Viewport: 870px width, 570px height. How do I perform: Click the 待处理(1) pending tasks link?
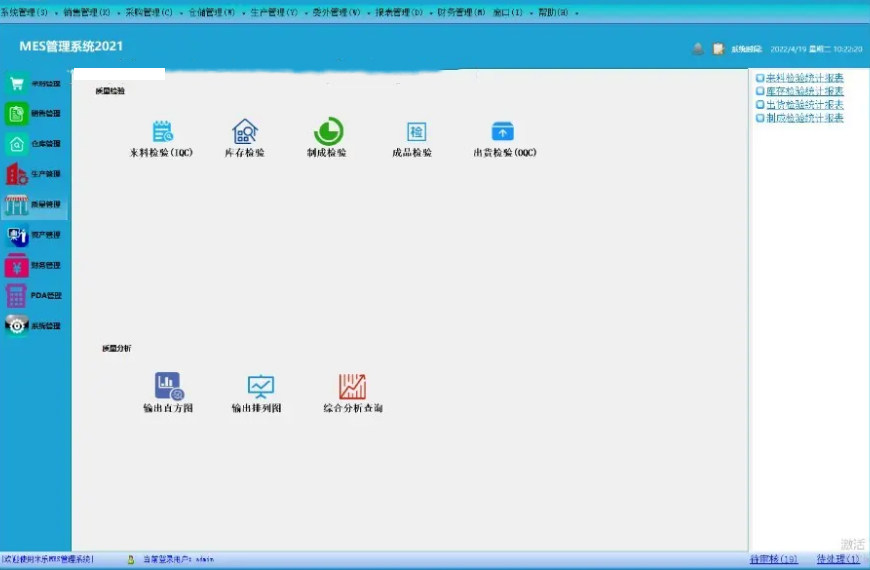coord(838,559)
